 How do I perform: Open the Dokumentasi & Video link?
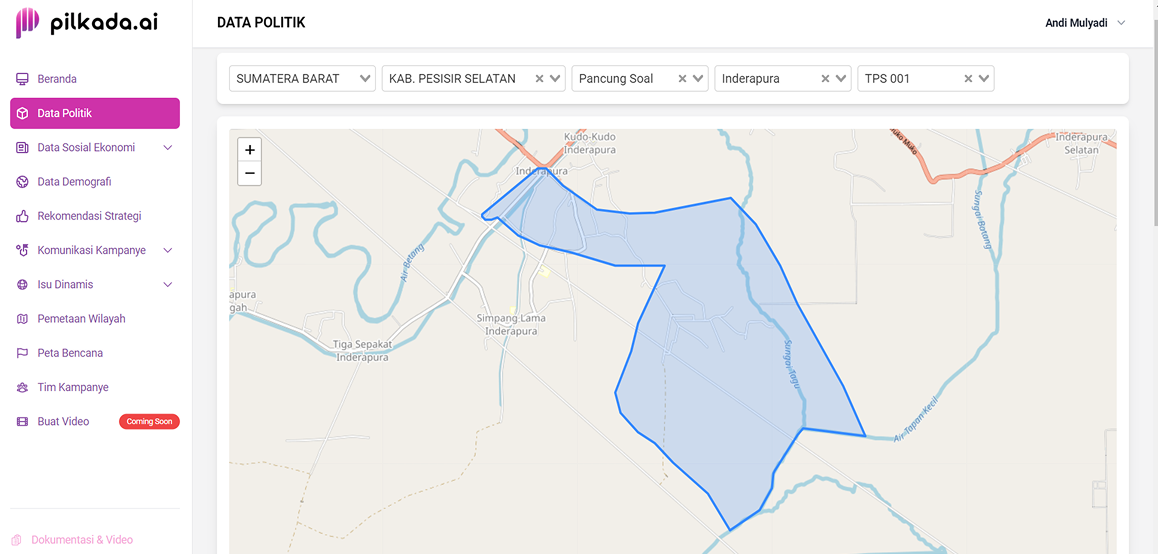[82, 540]
